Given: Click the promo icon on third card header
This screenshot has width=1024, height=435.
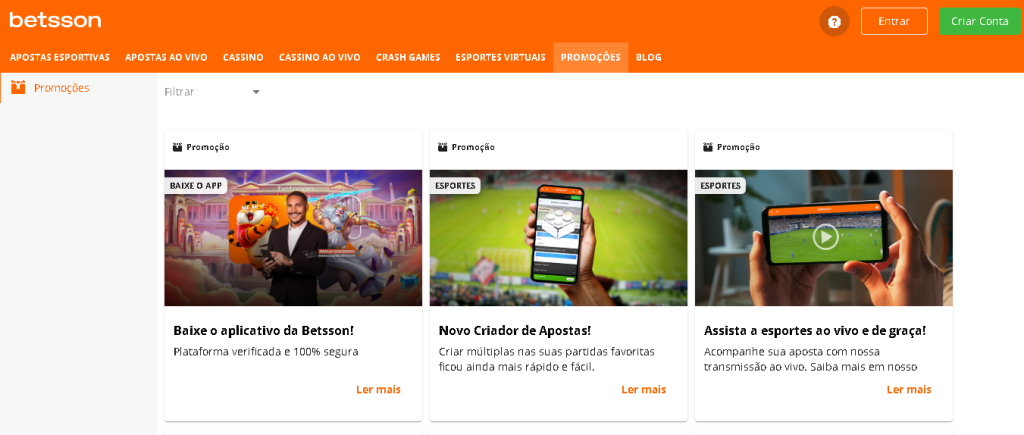Looking at the screenshot, I should tap(708, 148).
